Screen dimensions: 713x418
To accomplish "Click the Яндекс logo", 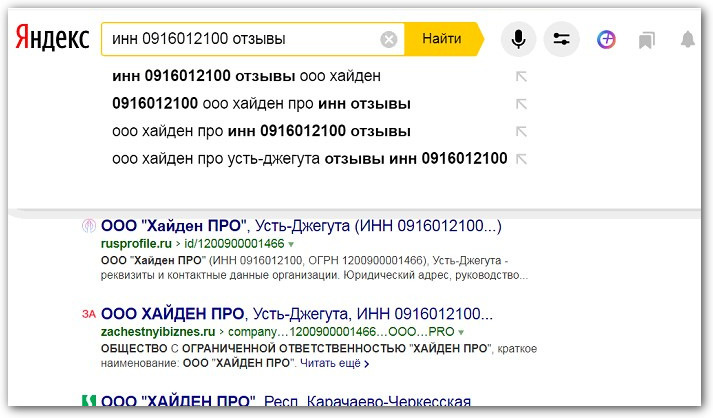I will point(52,38).
